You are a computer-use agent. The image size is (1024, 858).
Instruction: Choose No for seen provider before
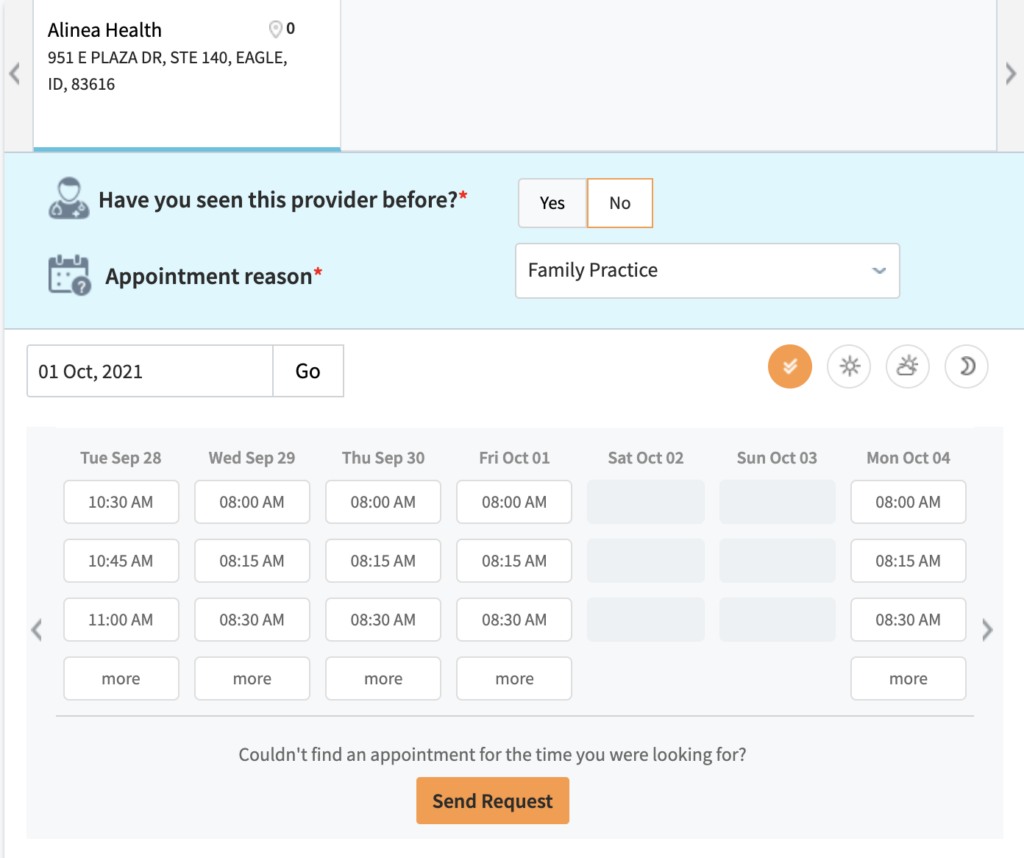pos(620,203)
